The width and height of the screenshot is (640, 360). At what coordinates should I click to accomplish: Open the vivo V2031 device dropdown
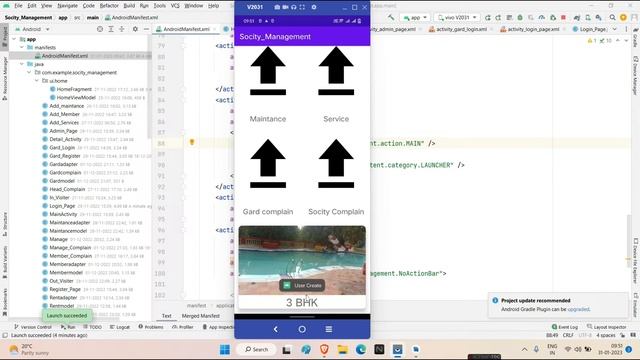click(x=457, y=18)
